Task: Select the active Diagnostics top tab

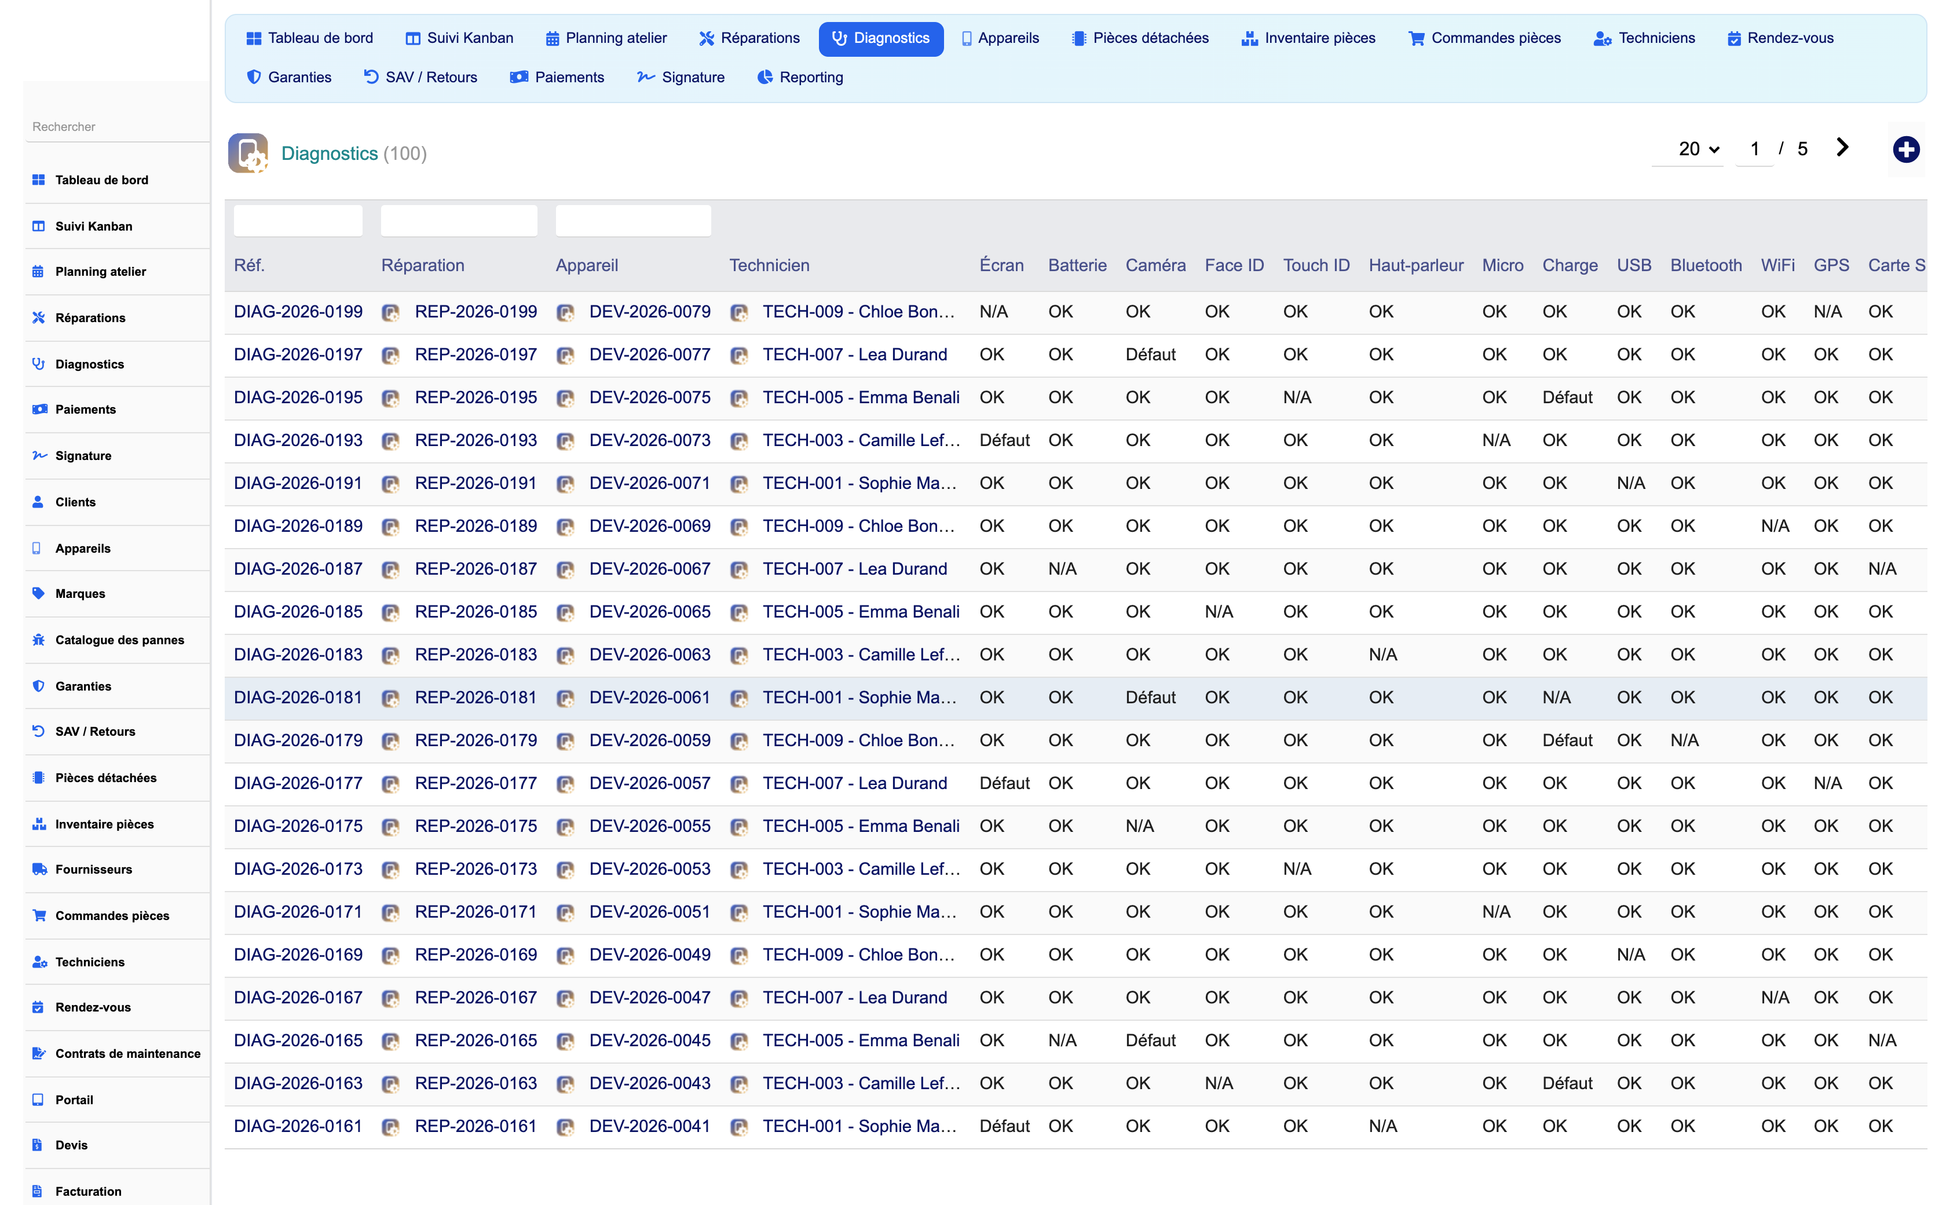Action: [881, 38]
